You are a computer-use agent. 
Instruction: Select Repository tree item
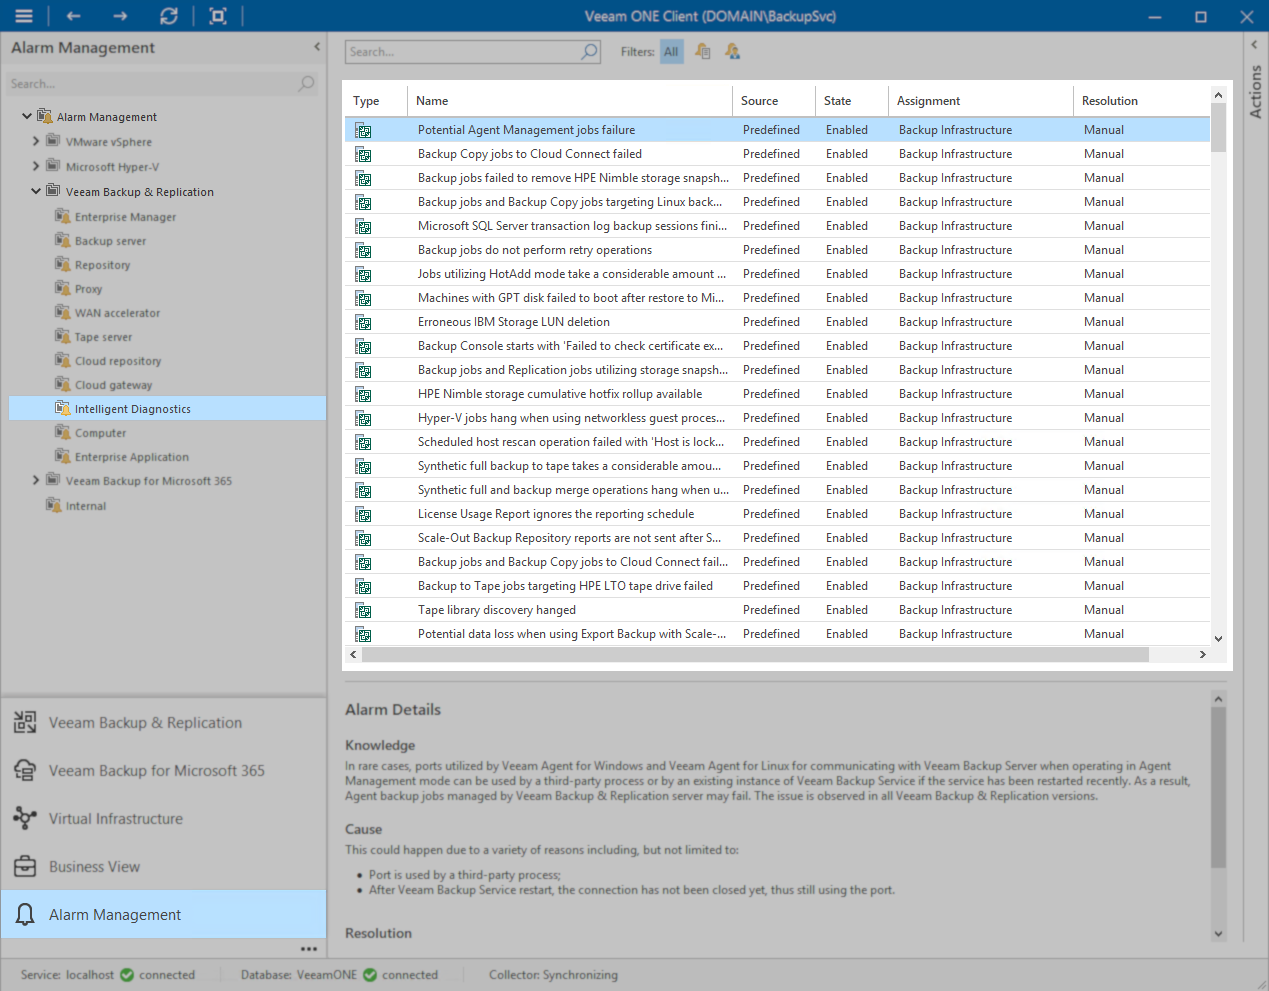click(102, 265)
